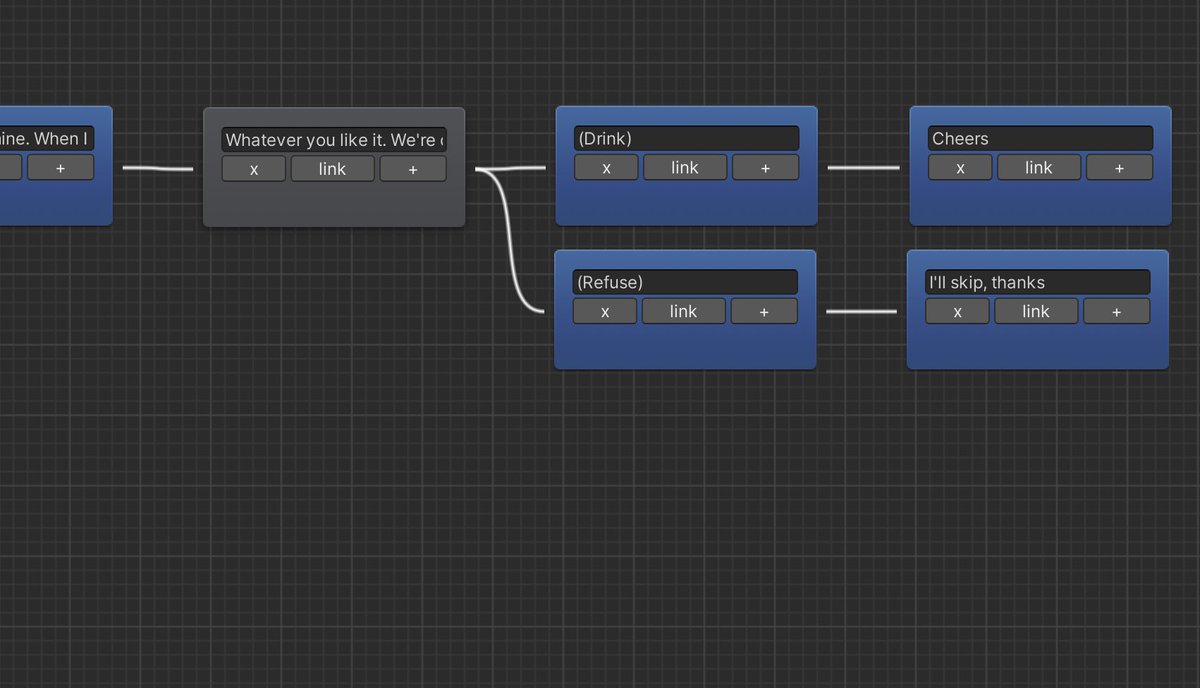Delete the (Refuse) node with x
Image resolution: width=1200 pixels, height=688 pixels.
[x=605, y=311]
